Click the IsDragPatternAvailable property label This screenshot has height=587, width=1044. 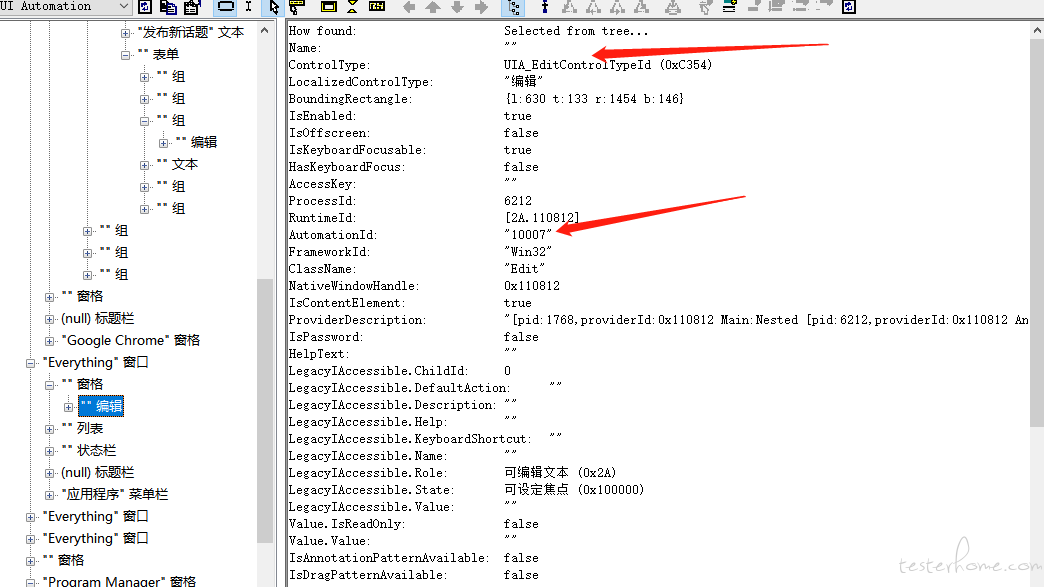pyautogui.click(x=368, y=575)
